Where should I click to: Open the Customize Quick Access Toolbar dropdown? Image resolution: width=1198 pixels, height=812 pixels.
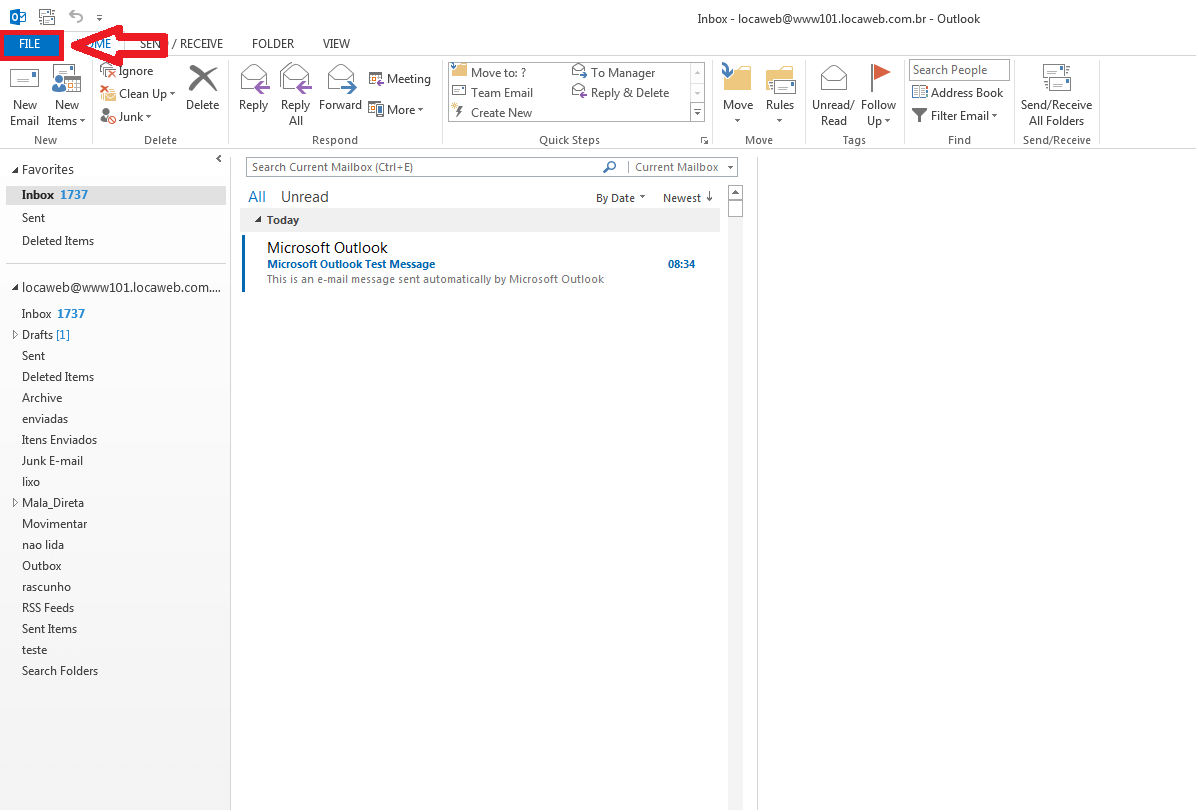point(99,17)
